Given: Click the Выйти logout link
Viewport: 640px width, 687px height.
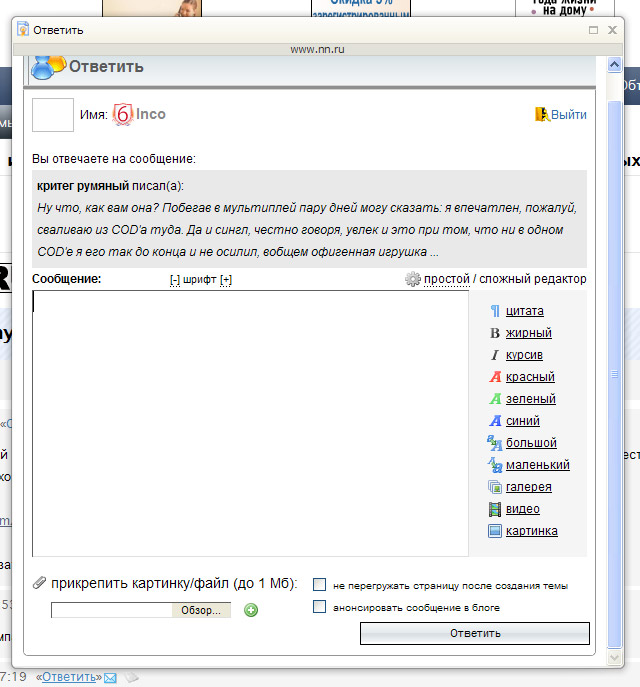Looking at the screenshot, I should coord(568,115).
